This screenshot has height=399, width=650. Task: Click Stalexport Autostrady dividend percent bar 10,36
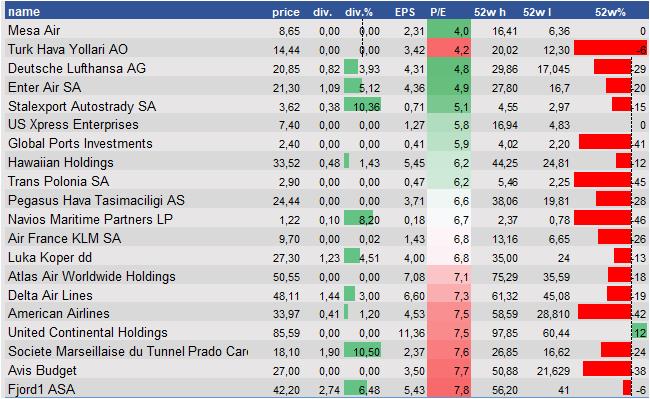pyautogui.click(x=362, y=104)
